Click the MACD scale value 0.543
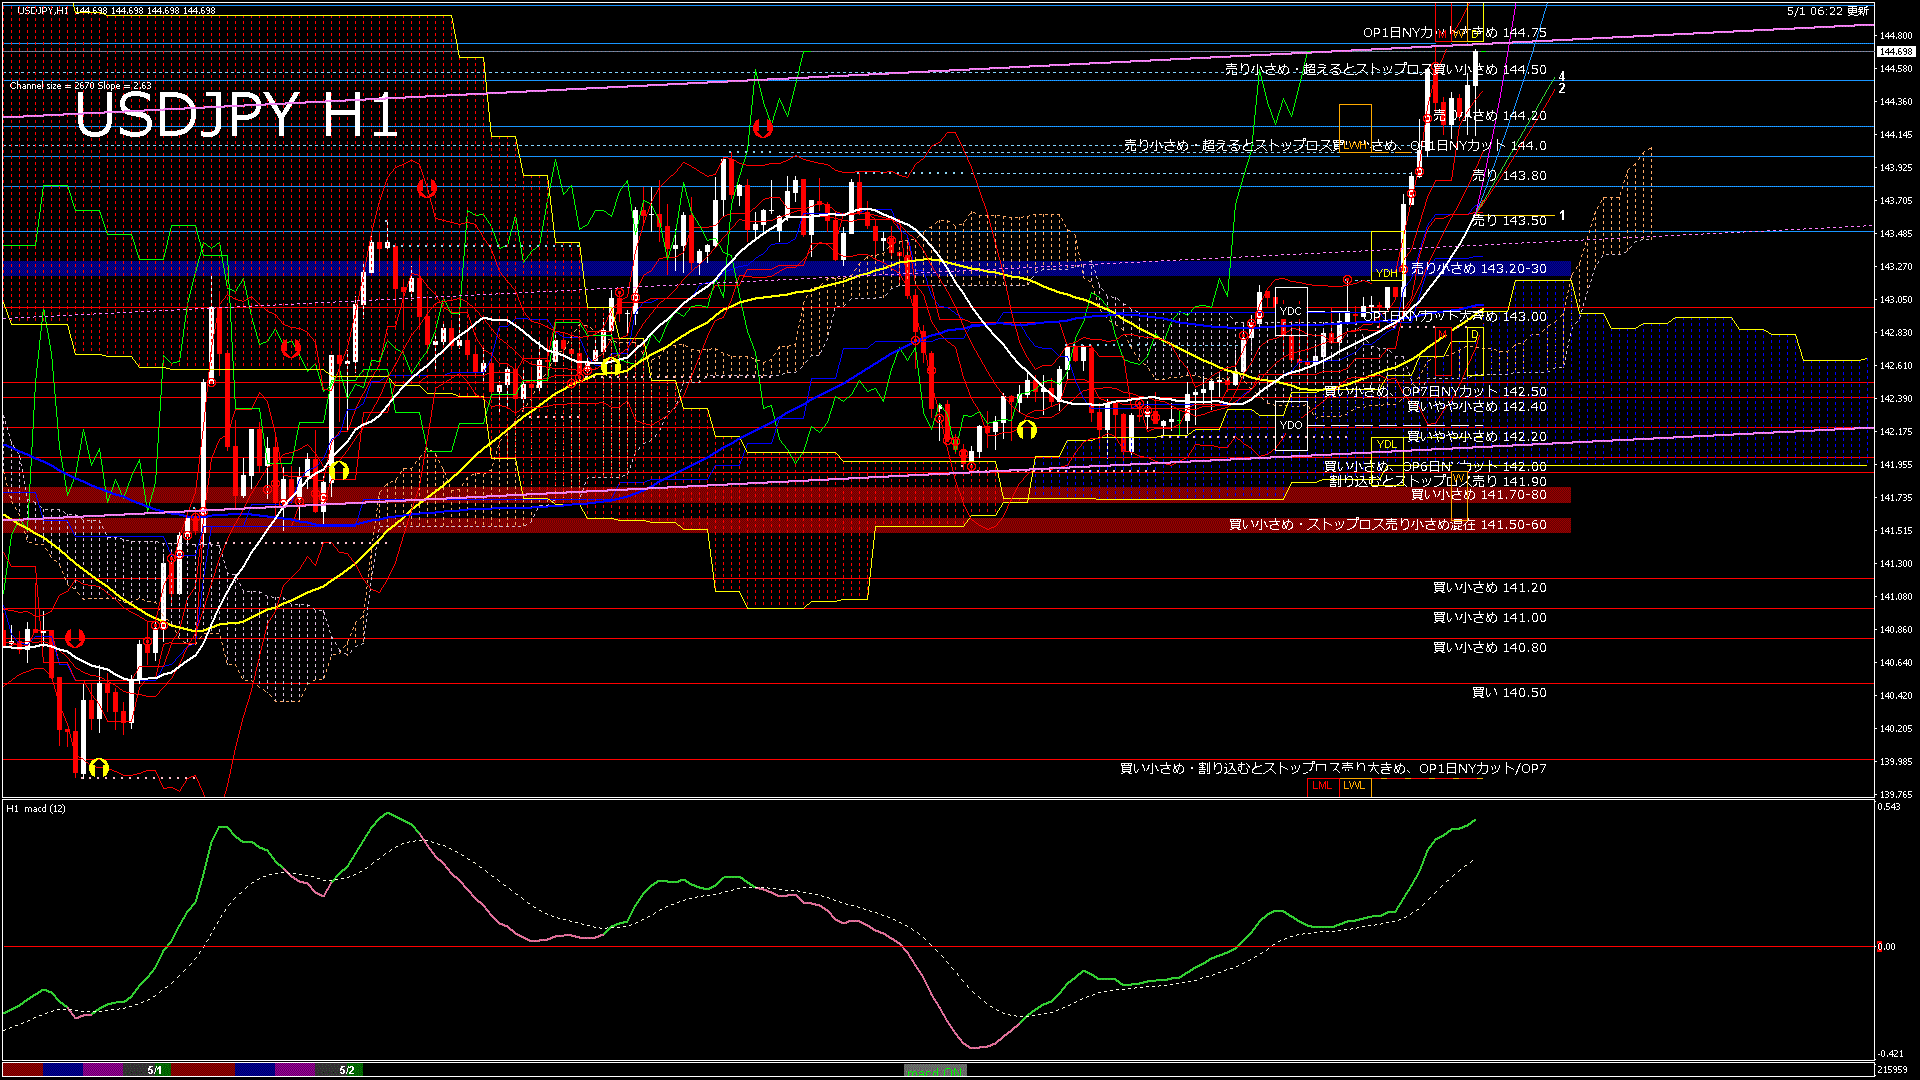 1889,807
